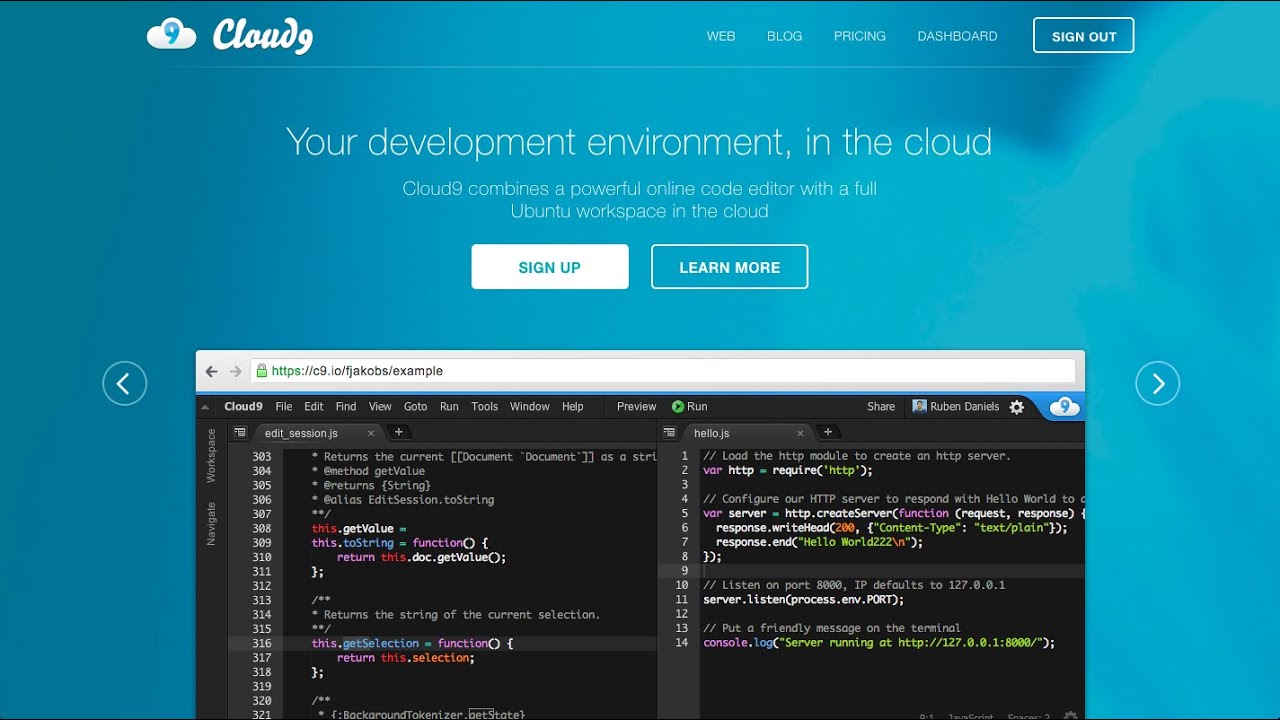The image size is (1280, 720).
Task: Open the right pane tab list icon
Action: pos(670,432)
